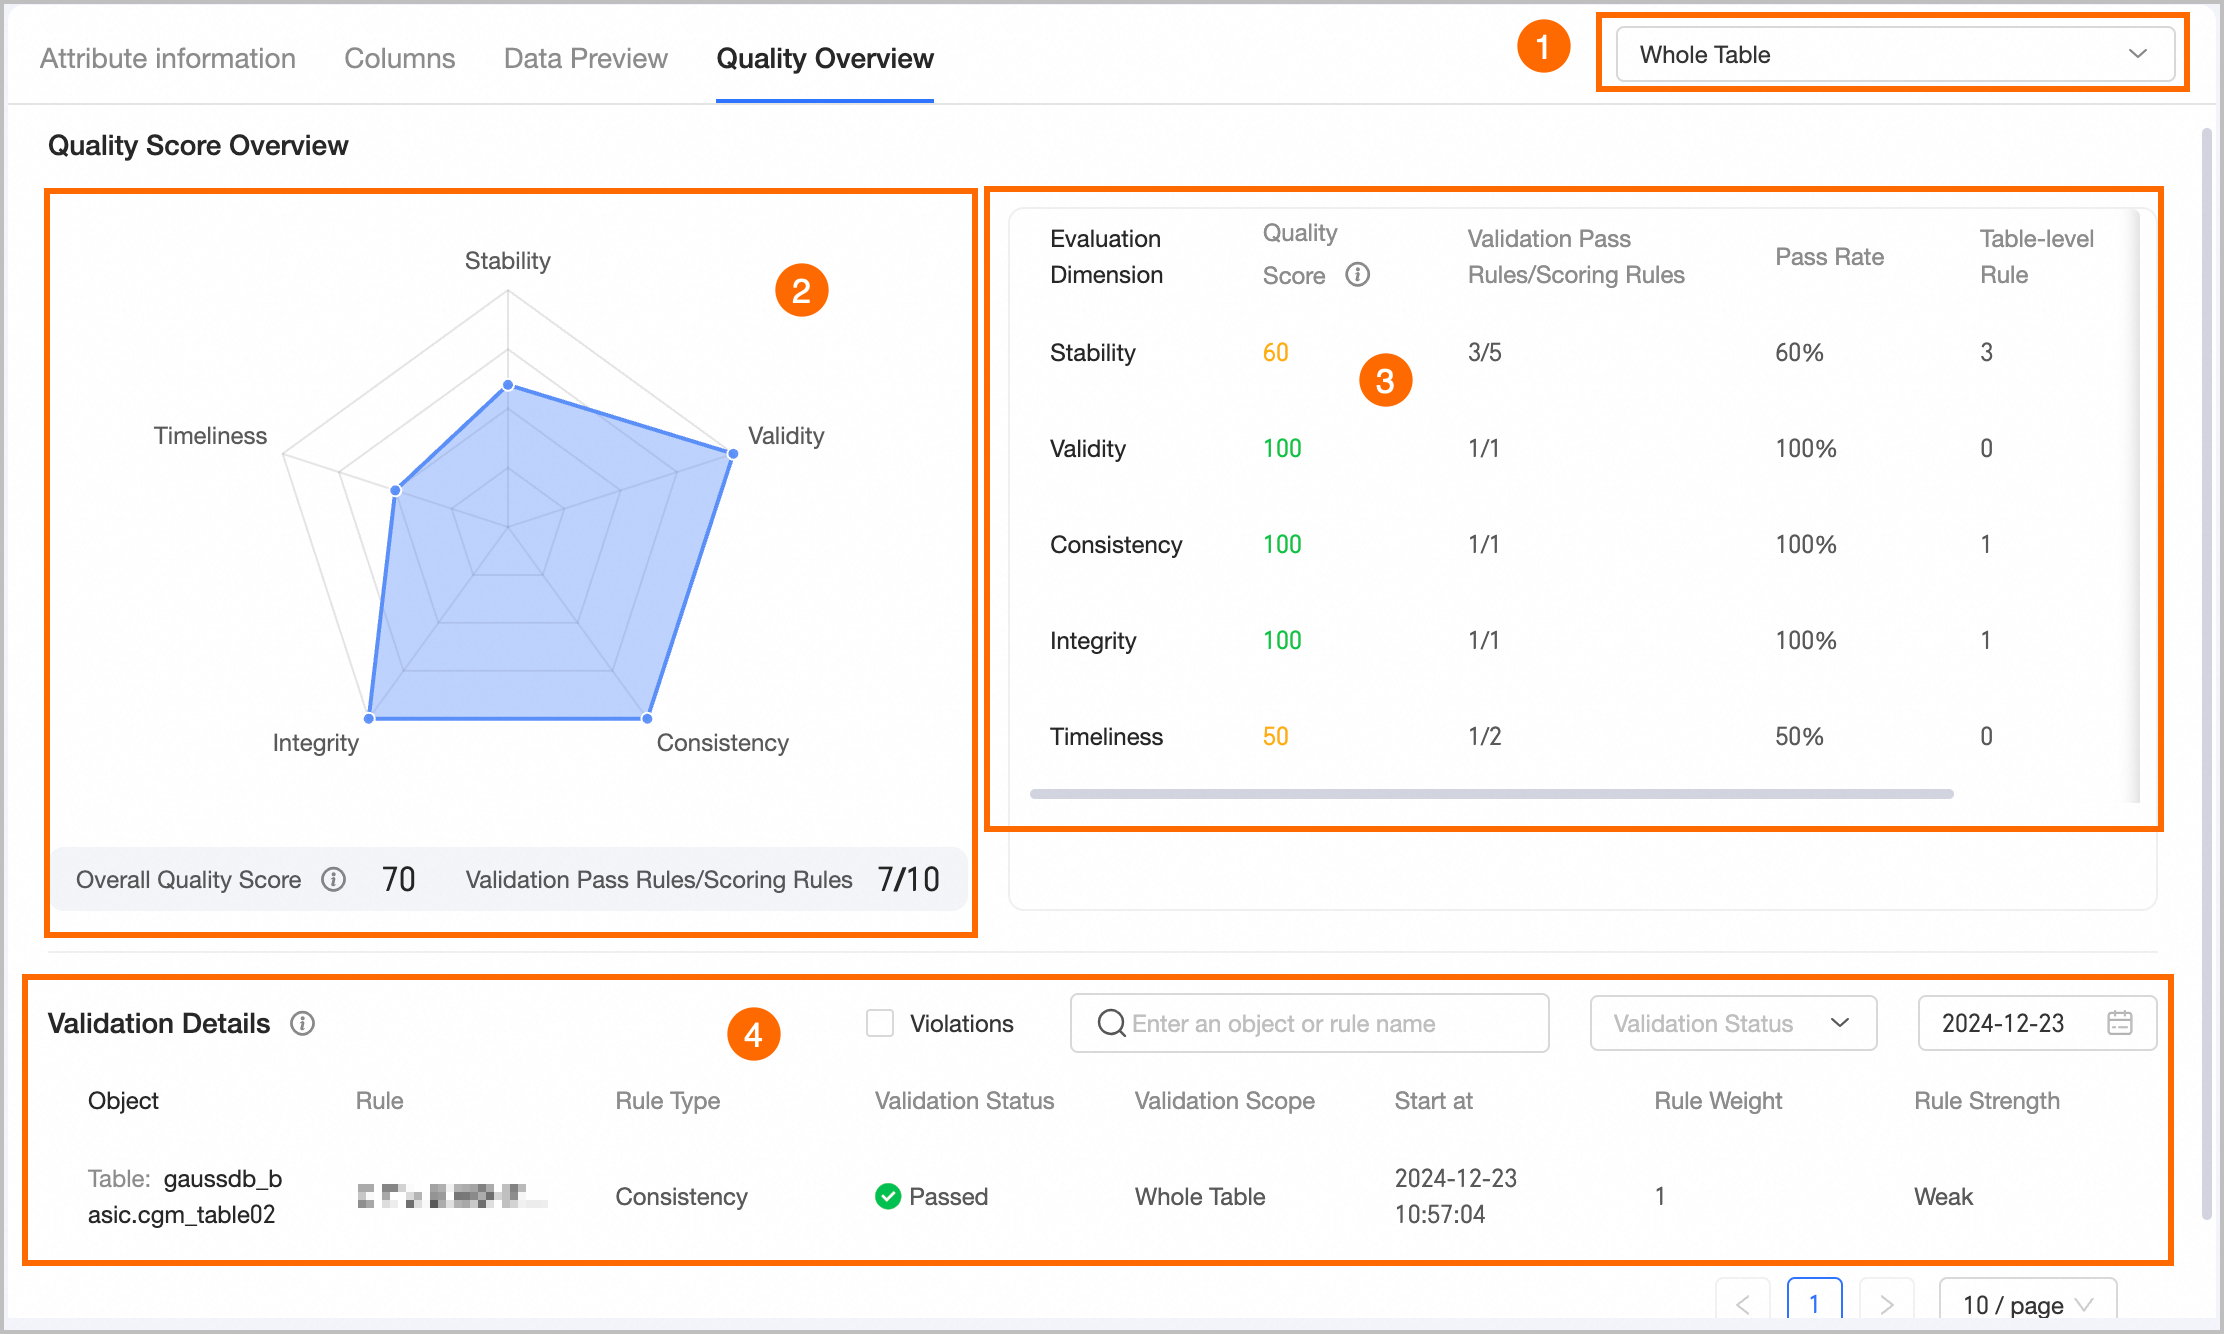Click info icon next to Quality Score header
This screenshot has width=2224, height=1334.
click(x=1357, y=274)
